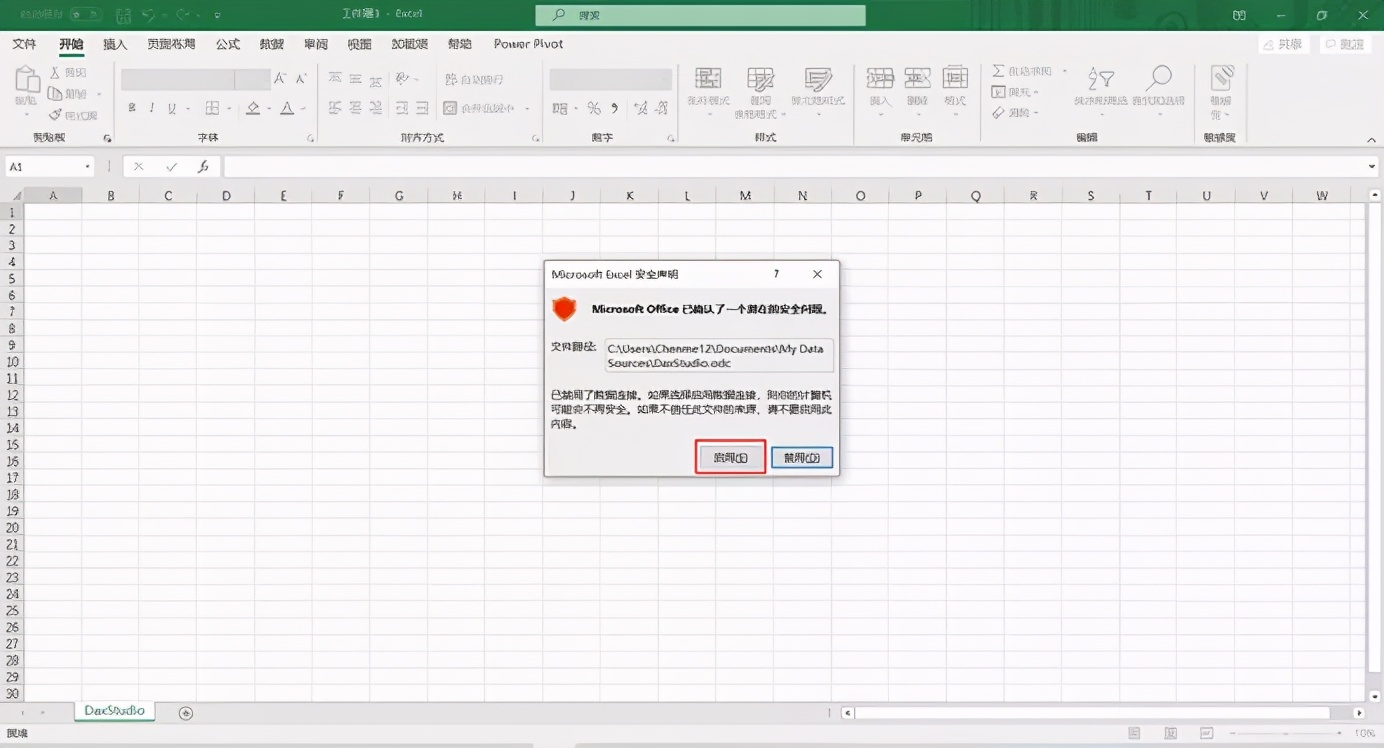
Task: Toggle Underline formatting
Action: pos(172,108)
